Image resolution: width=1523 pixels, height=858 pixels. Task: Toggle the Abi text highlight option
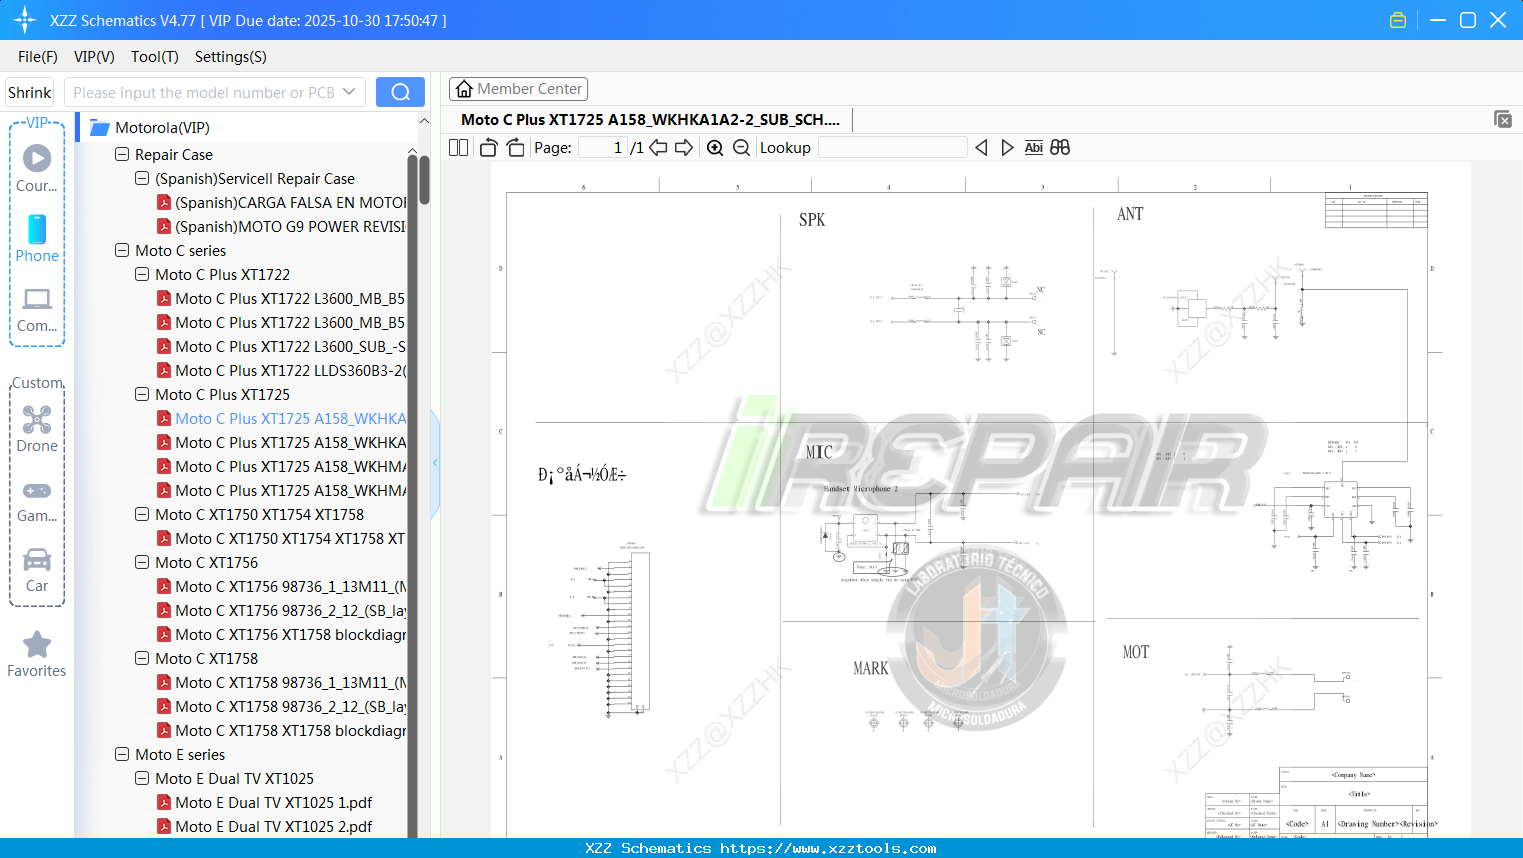pyautogui.click(x=1034, y=147)
